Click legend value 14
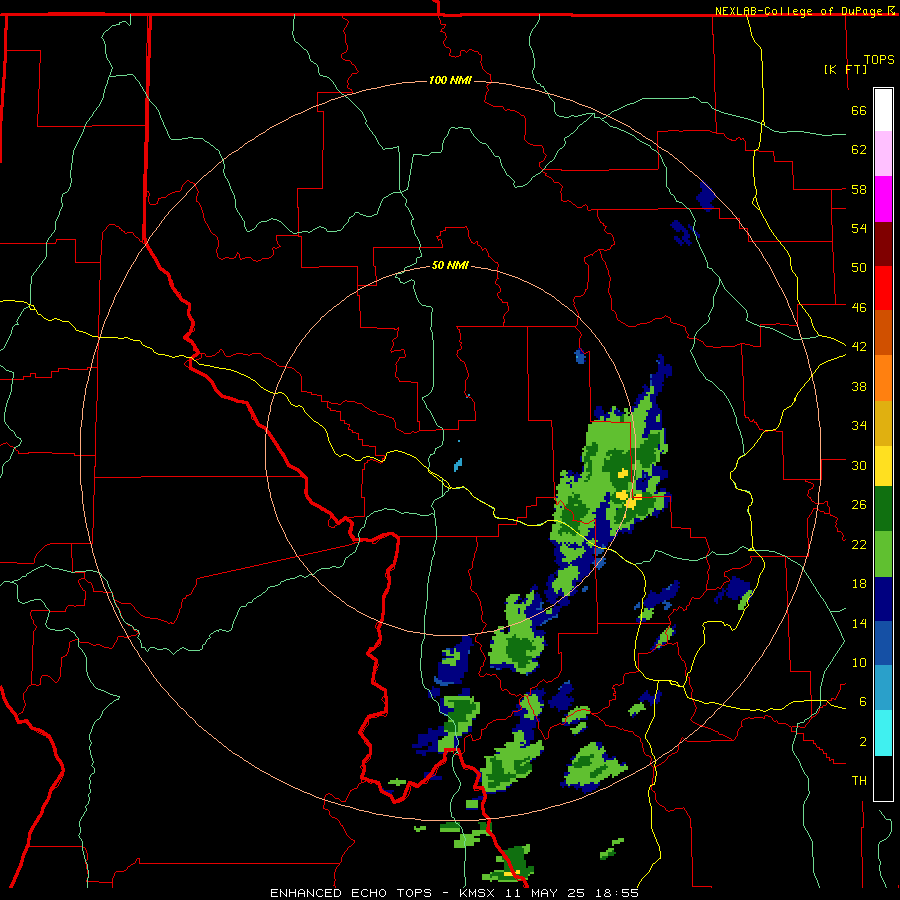The width and height of the screenshot is (900, 900). click(x=859, y=623)
